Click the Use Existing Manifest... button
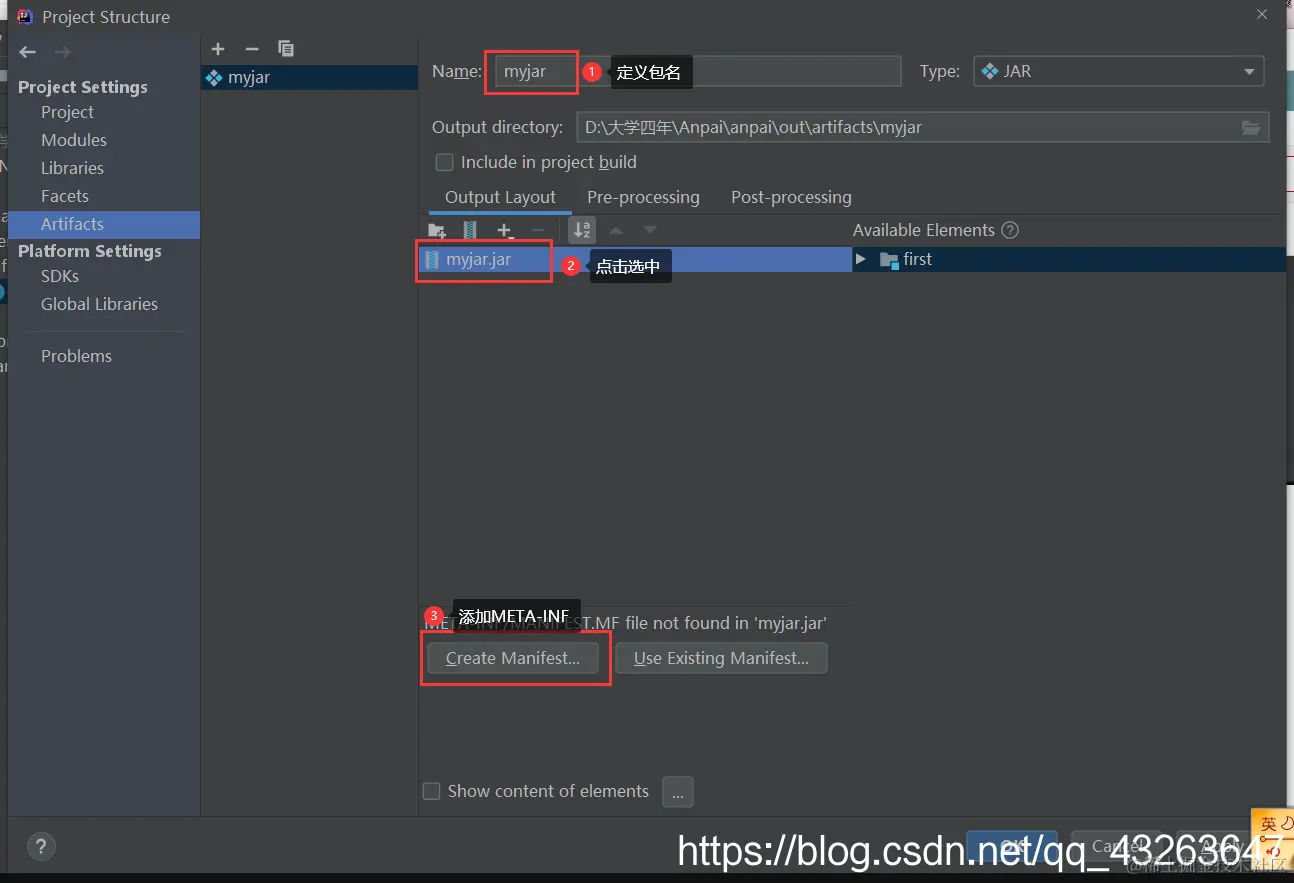The width and height of the screenshot is (1294, 883). [x=721, y=658]
